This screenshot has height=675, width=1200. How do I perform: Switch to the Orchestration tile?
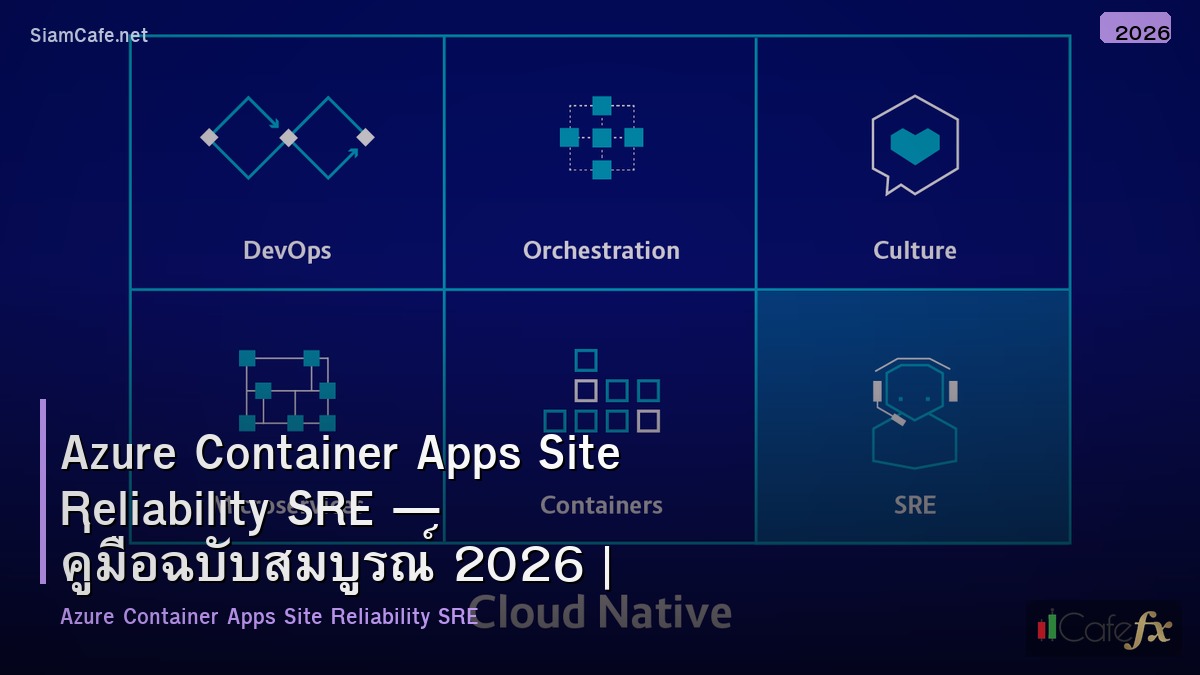pos(601,250)
